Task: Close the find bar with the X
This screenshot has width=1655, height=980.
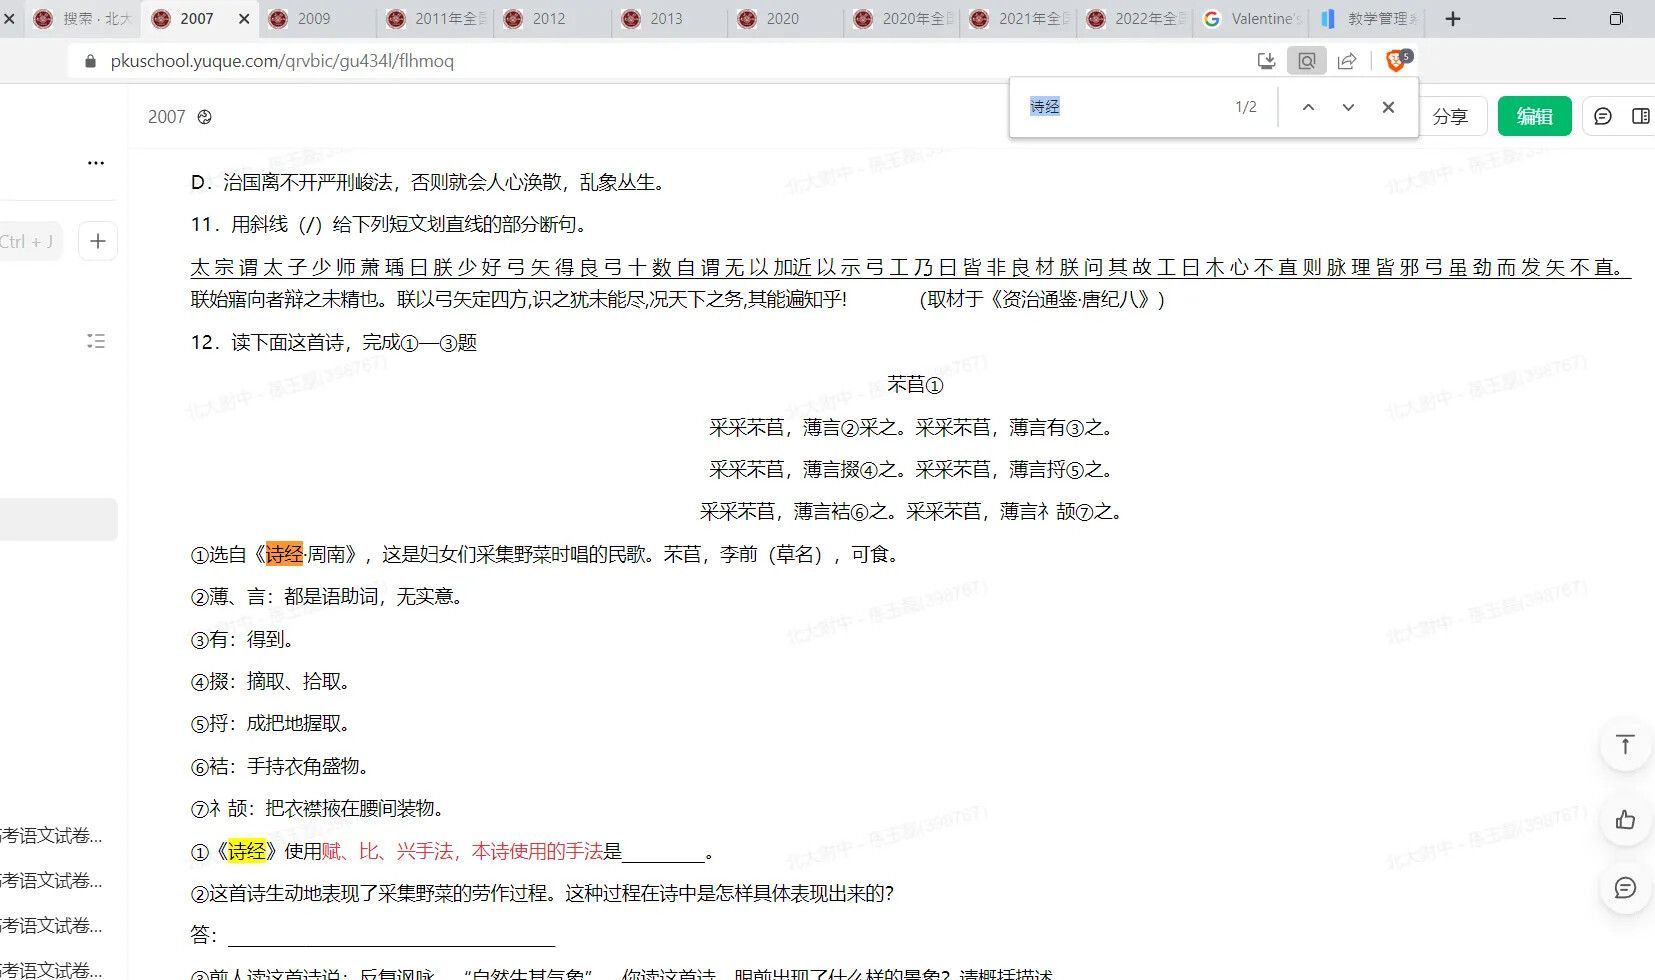Action: pyautogui.click(x=1388, y=107)
